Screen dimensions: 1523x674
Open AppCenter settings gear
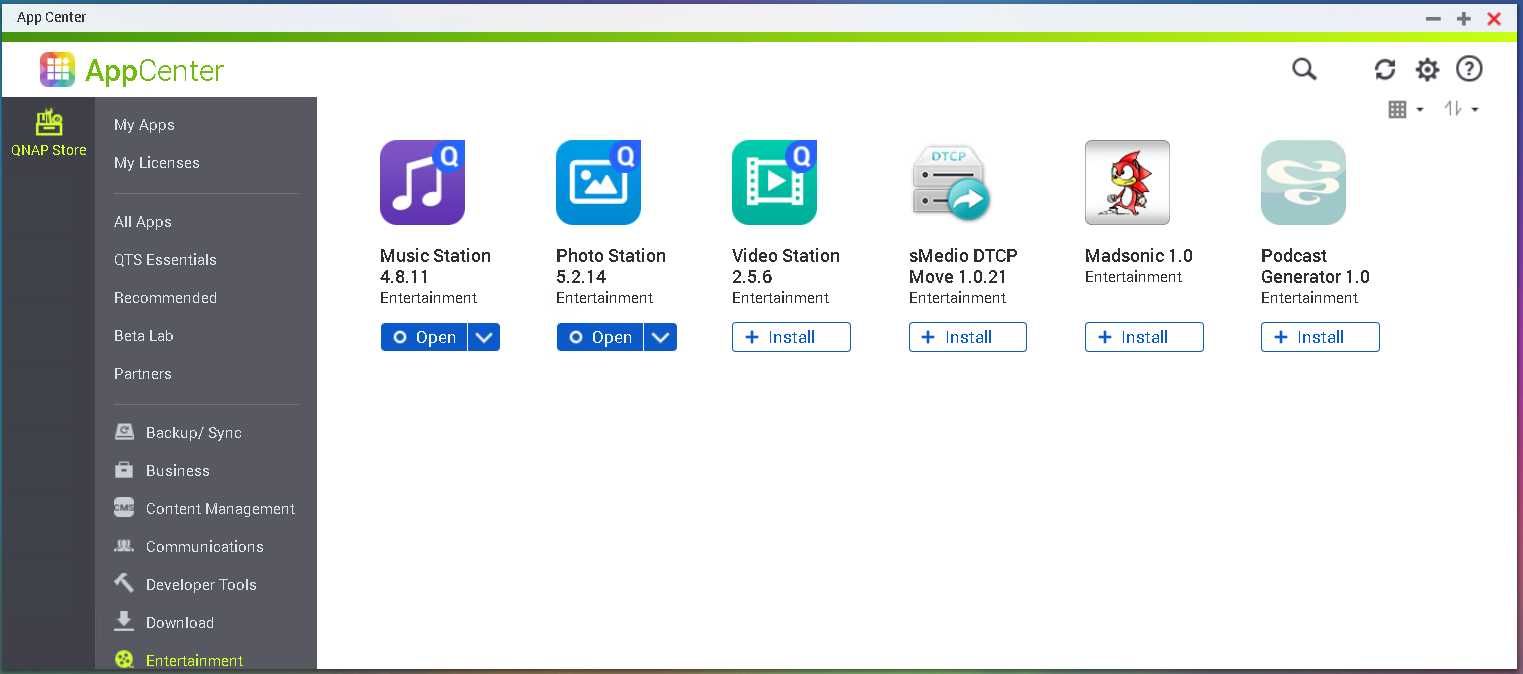1427,69
